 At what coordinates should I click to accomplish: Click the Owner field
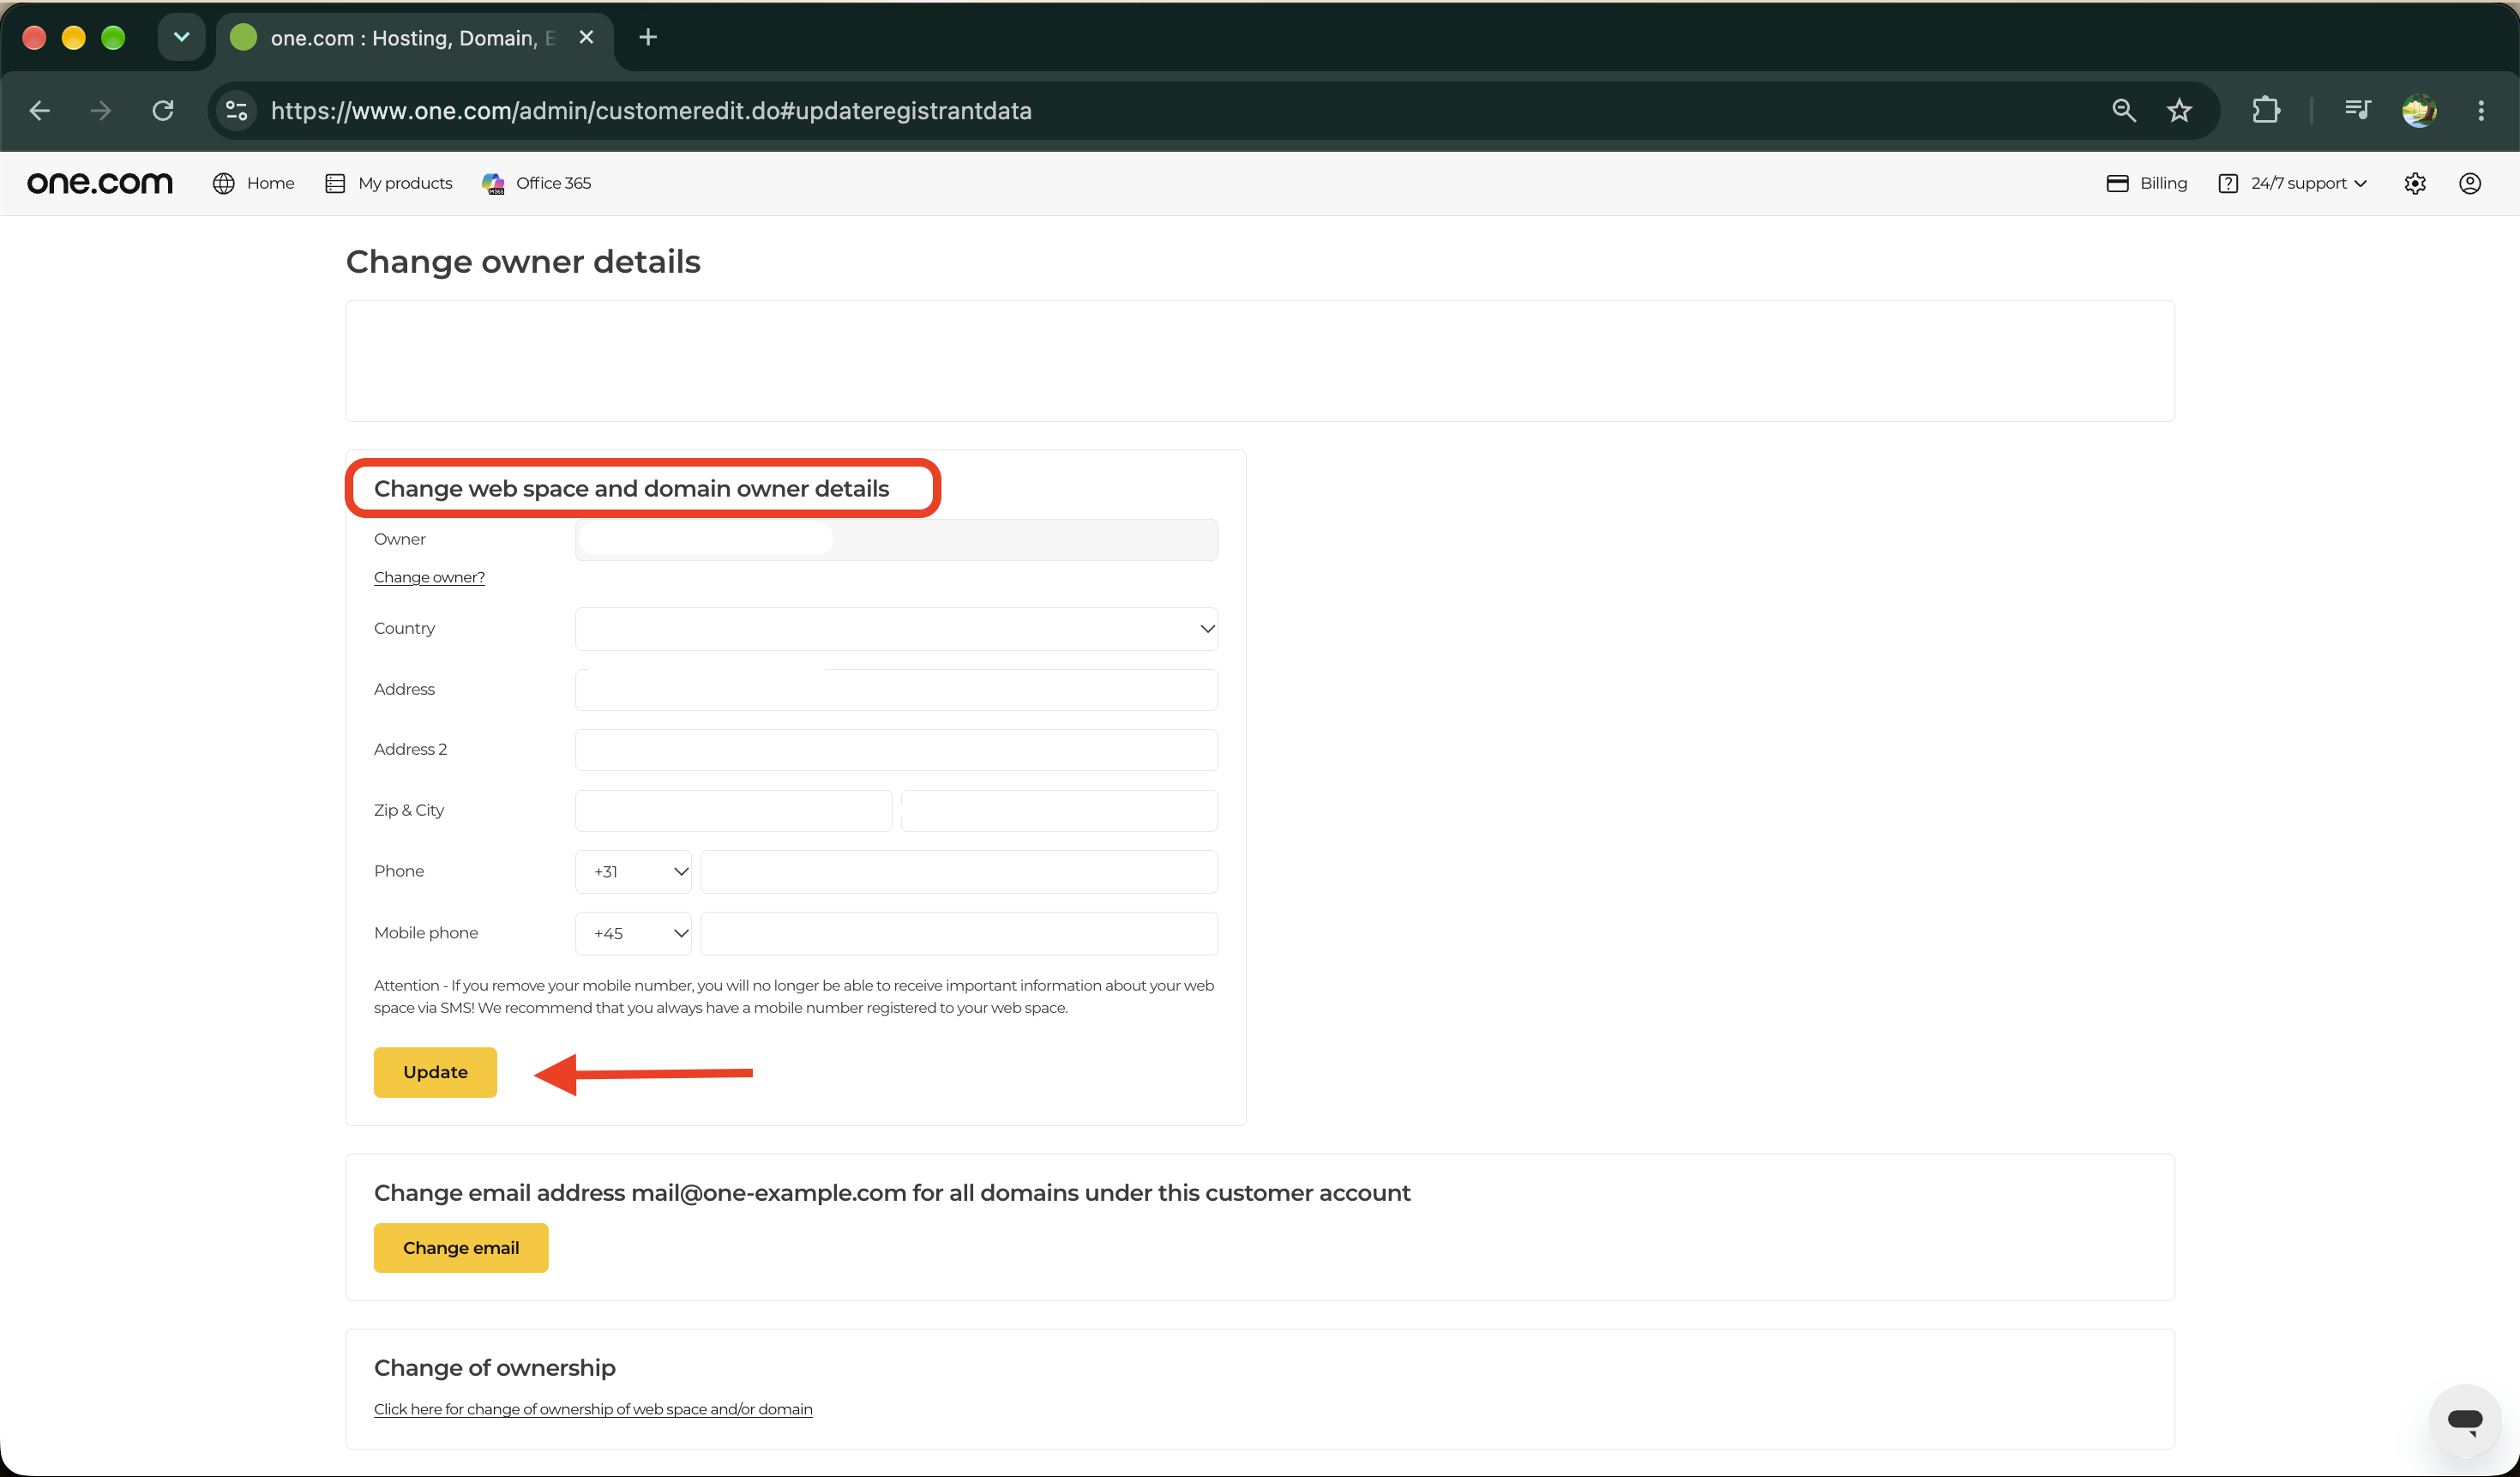click(x=896, y=540)
